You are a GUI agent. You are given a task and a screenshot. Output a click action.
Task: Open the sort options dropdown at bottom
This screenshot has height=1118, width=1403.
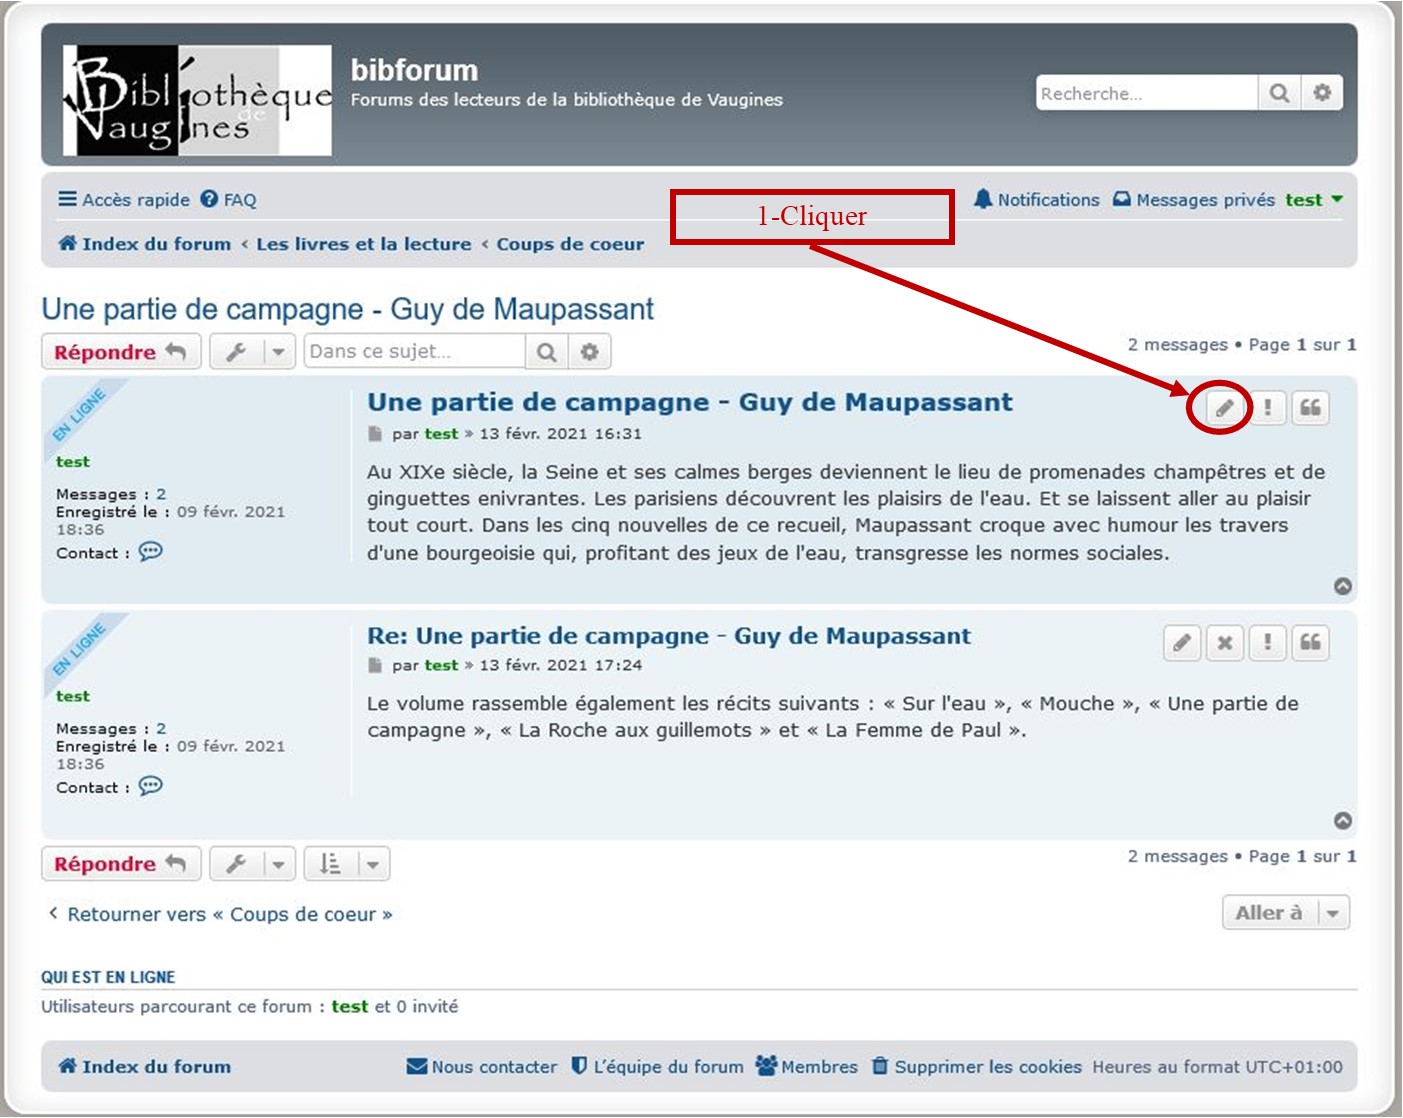coord(346,864)
